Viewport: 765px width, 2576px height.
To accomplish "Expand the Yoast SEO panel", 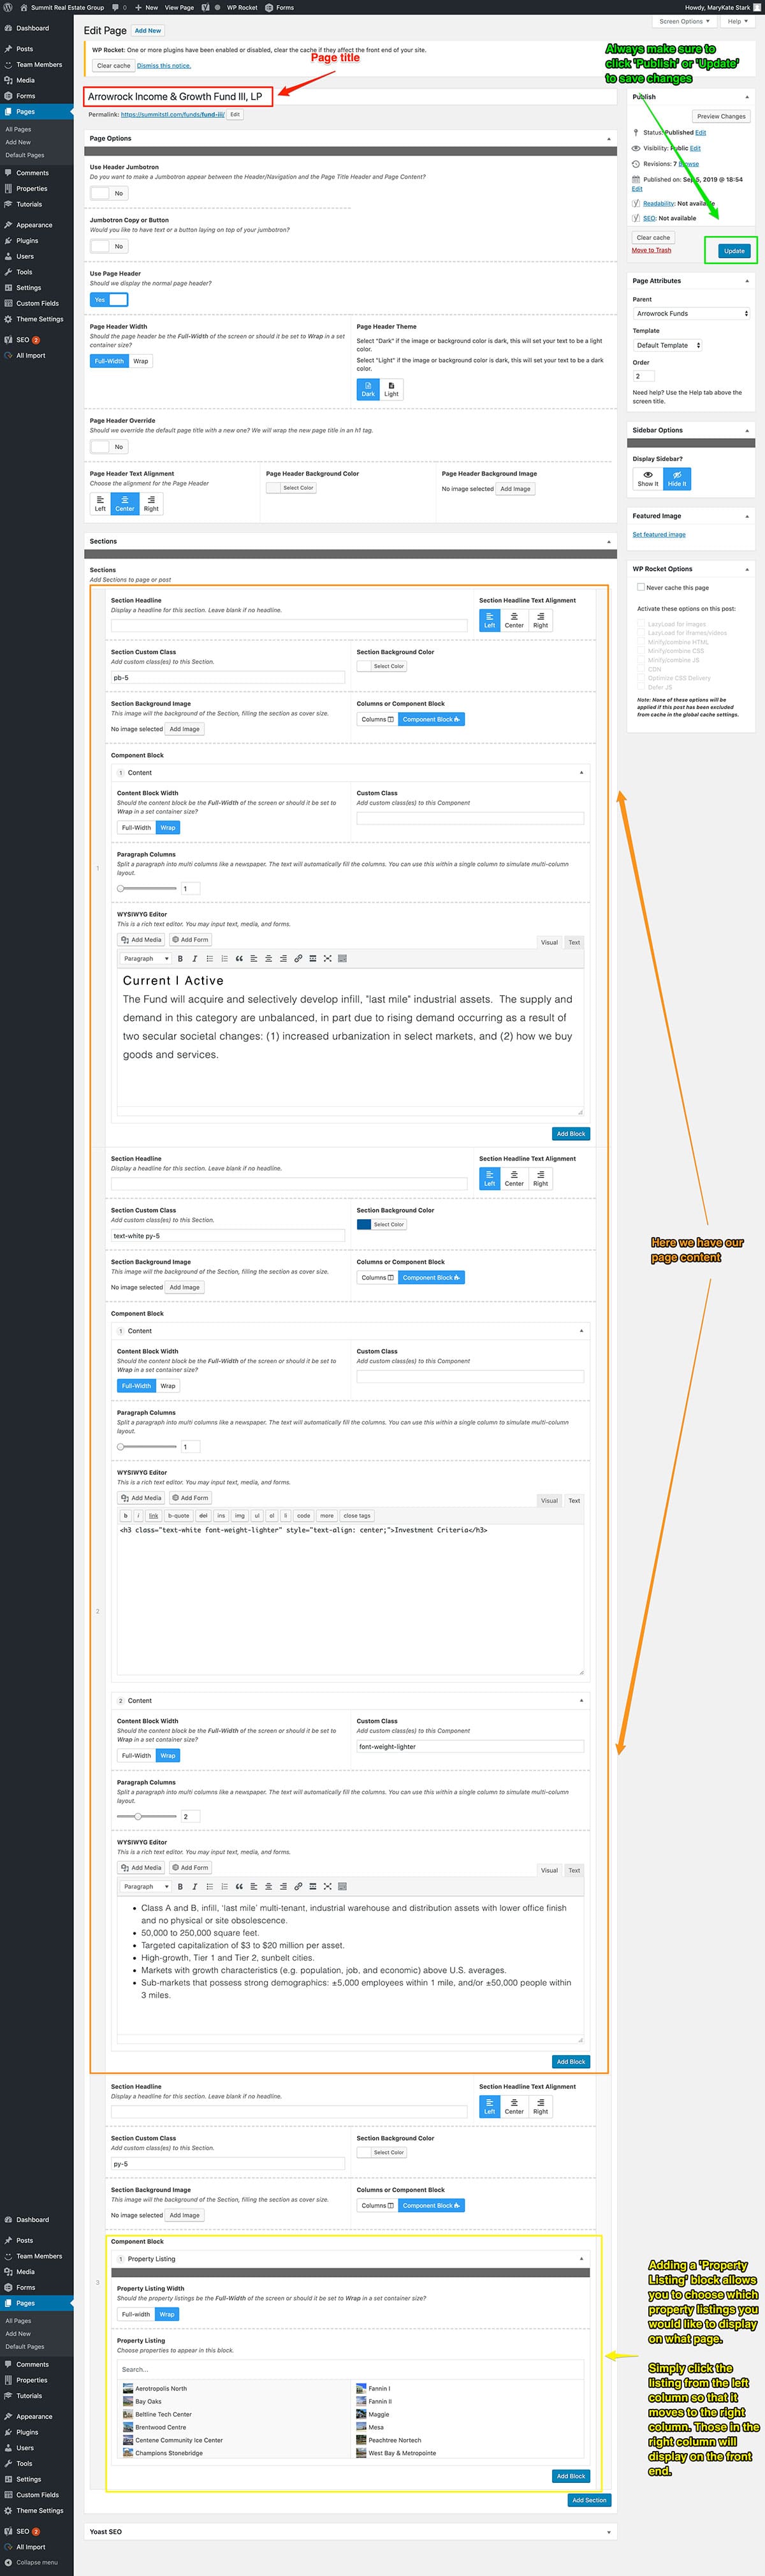I will tap(608, 2532).
